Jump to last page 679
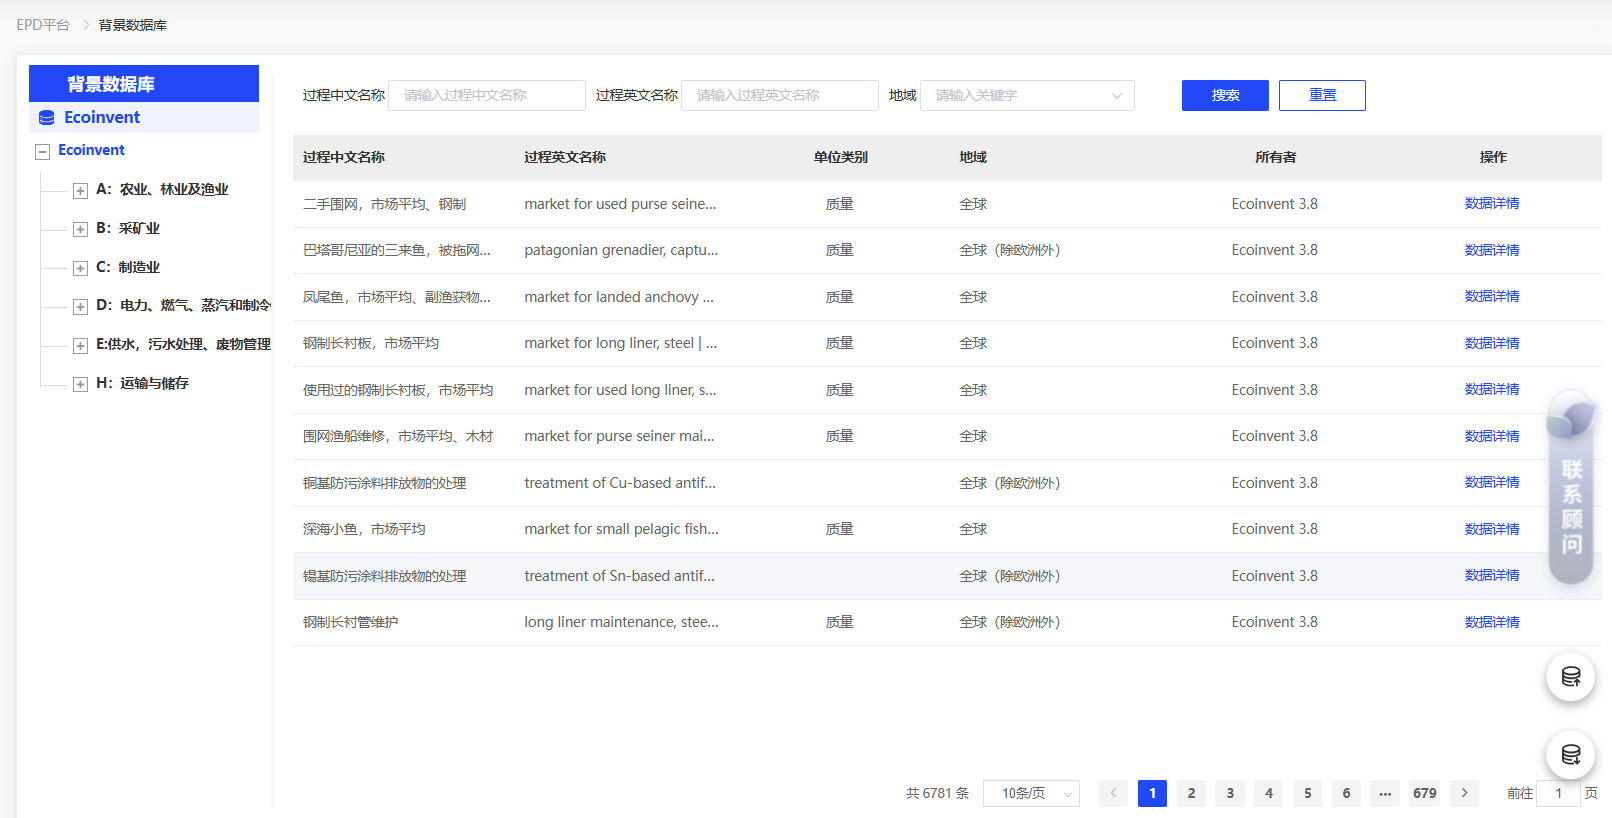The height and width of the screenshot is (818, 1612). click(1425, 793)
